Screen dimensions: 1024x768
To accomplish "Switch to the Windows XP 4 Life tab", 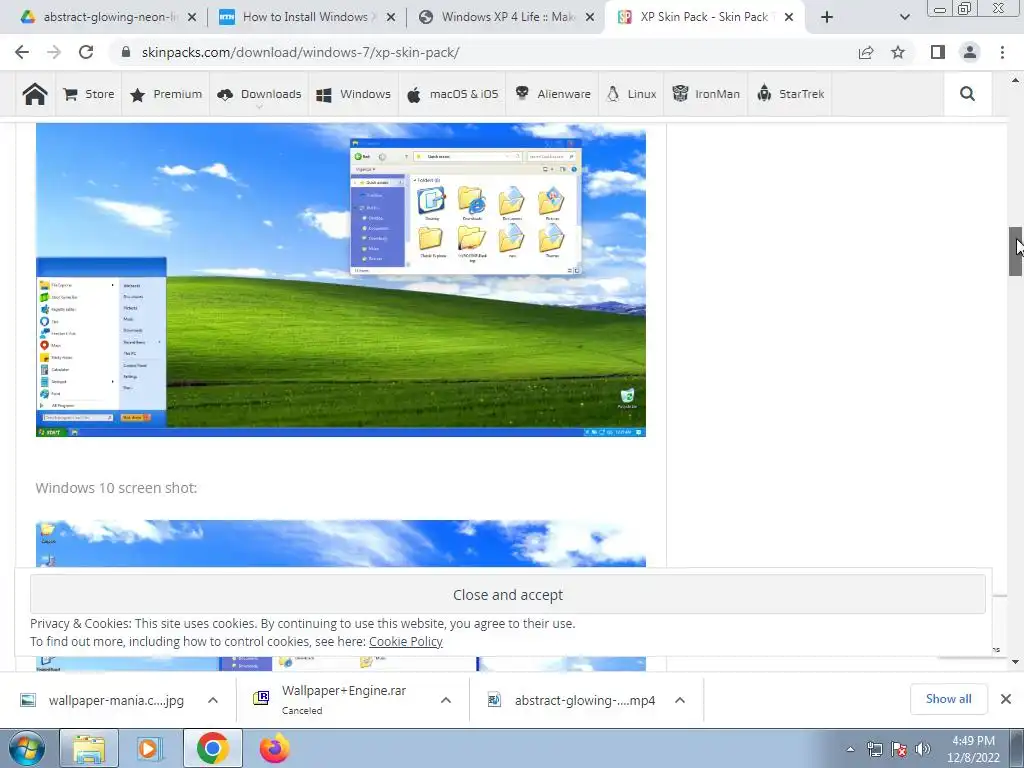I will 503,17.
